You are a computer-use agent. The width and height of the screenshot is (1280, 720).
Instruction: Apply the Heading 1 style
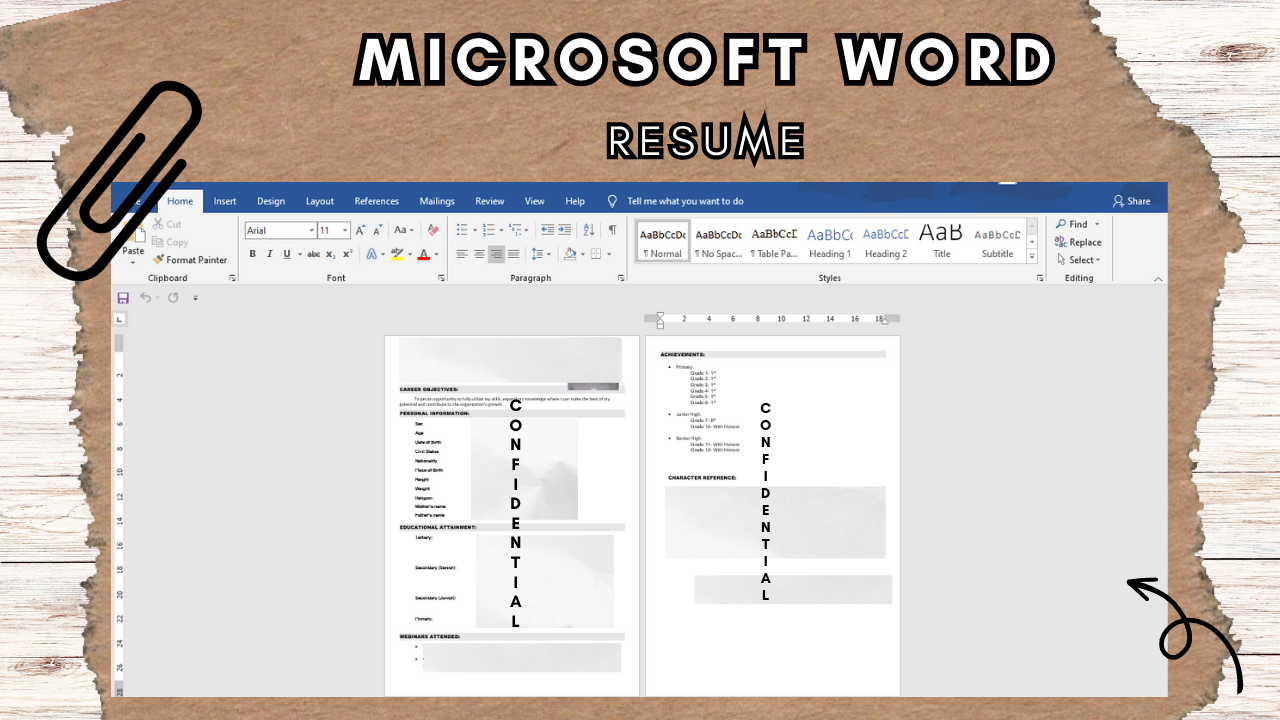tap(830, 241)
